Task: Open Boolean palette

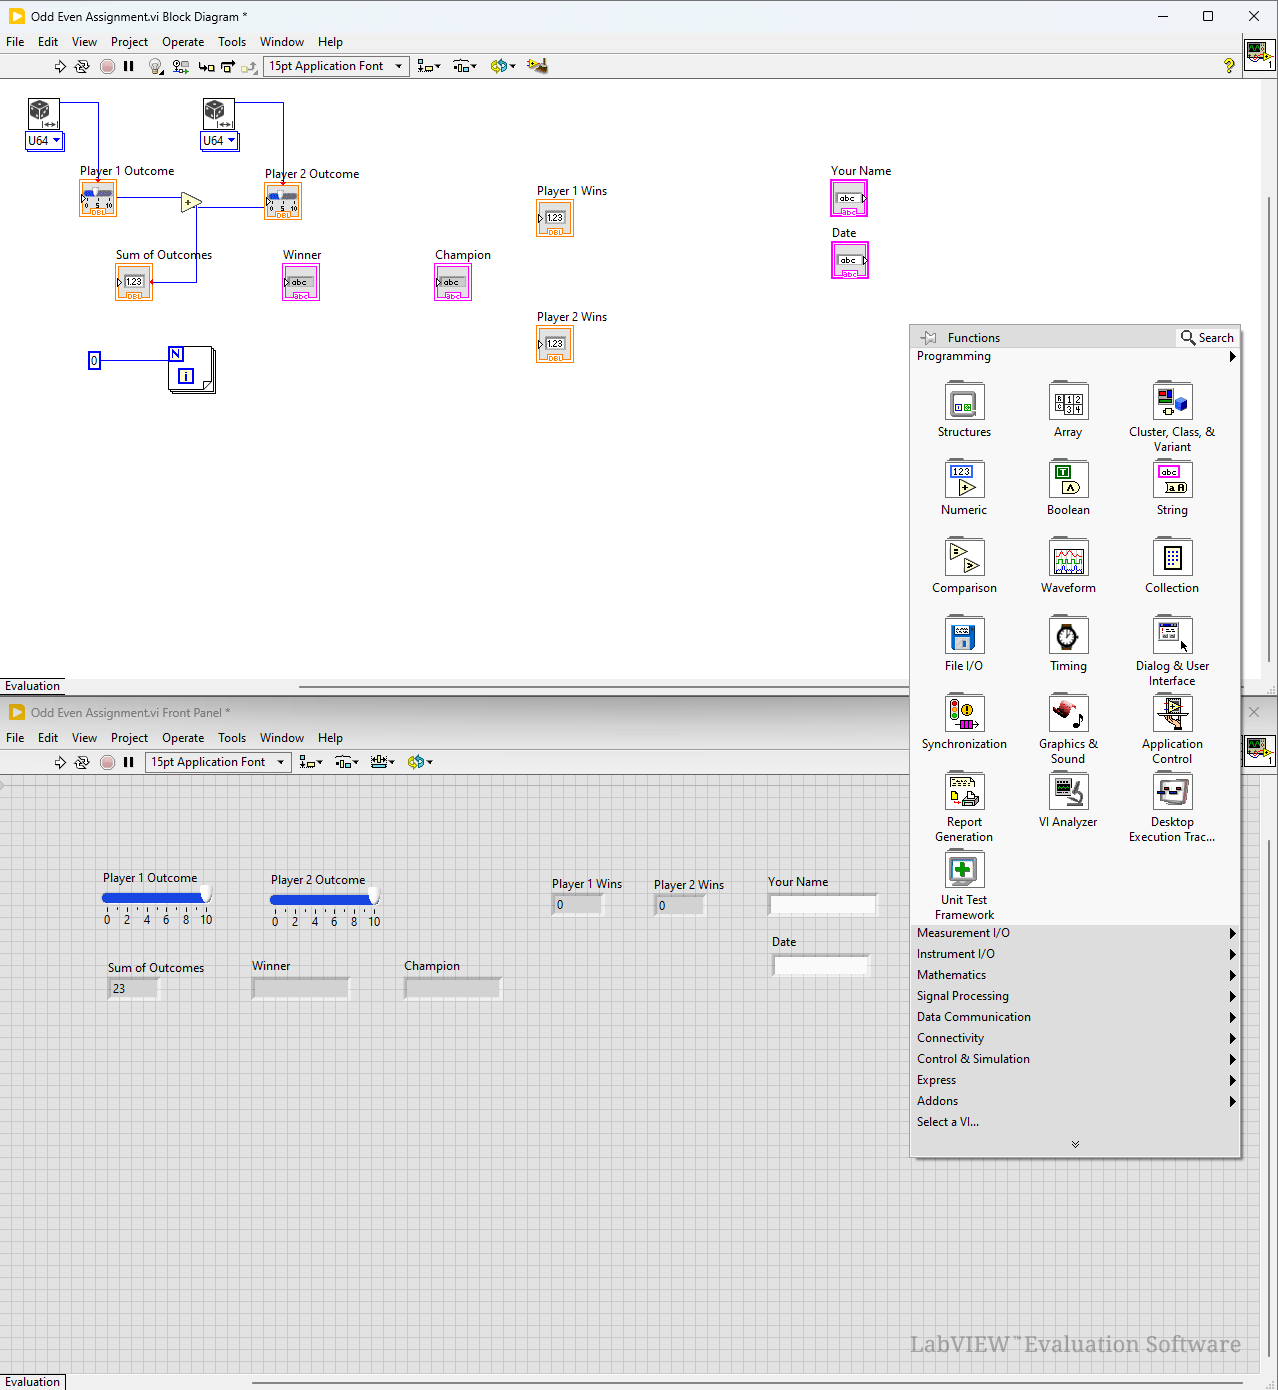Action: tap(1068, 488)
